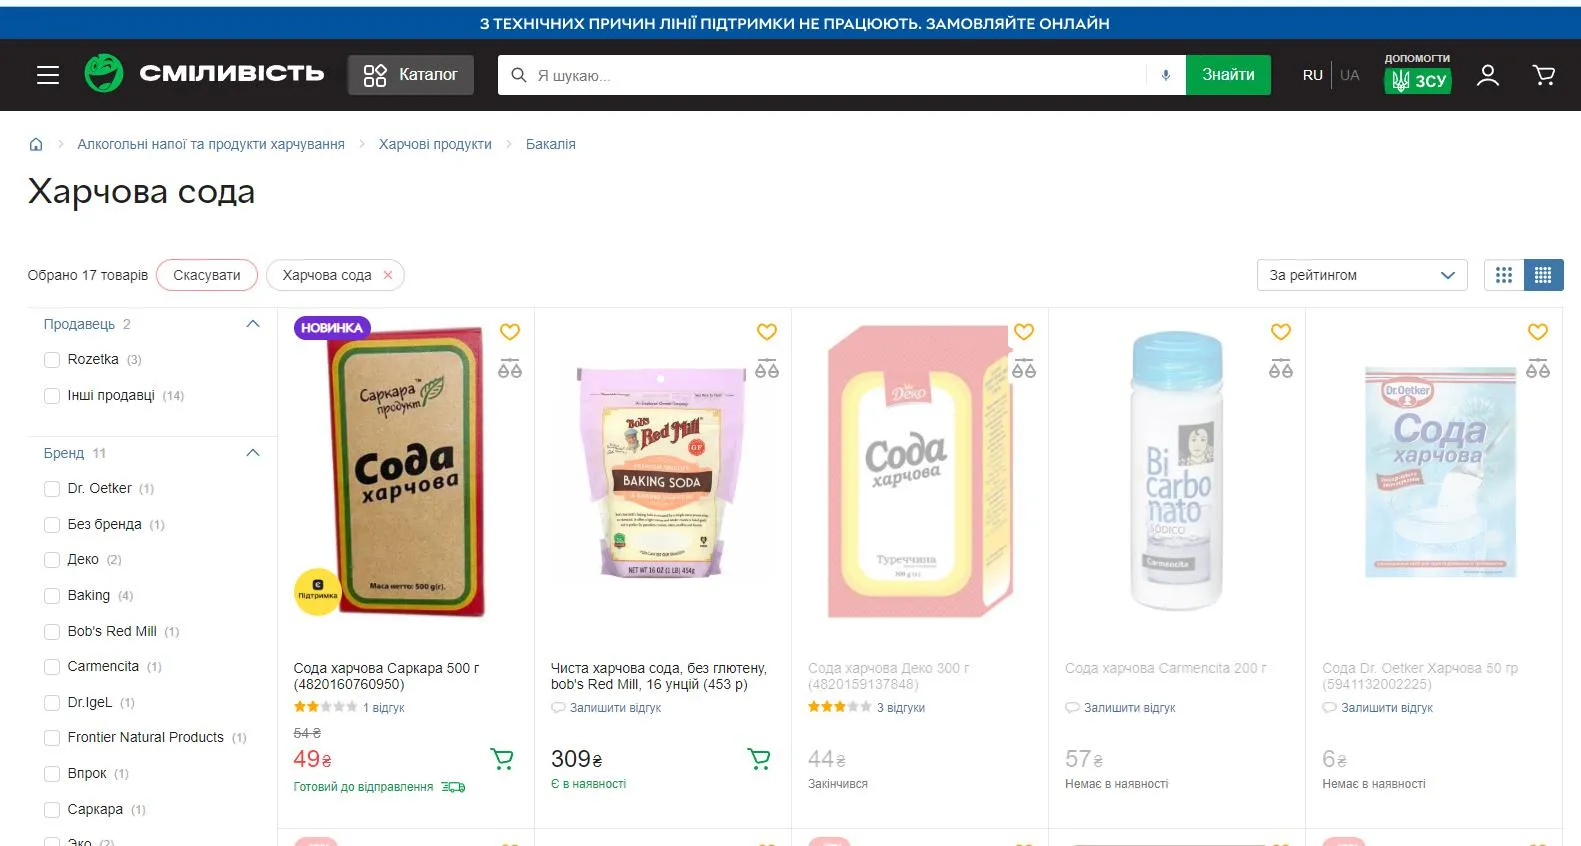This screenshot has height=846, width=1581.
Task: Collapse the Продавець filter section
Action: coord(253,324)
